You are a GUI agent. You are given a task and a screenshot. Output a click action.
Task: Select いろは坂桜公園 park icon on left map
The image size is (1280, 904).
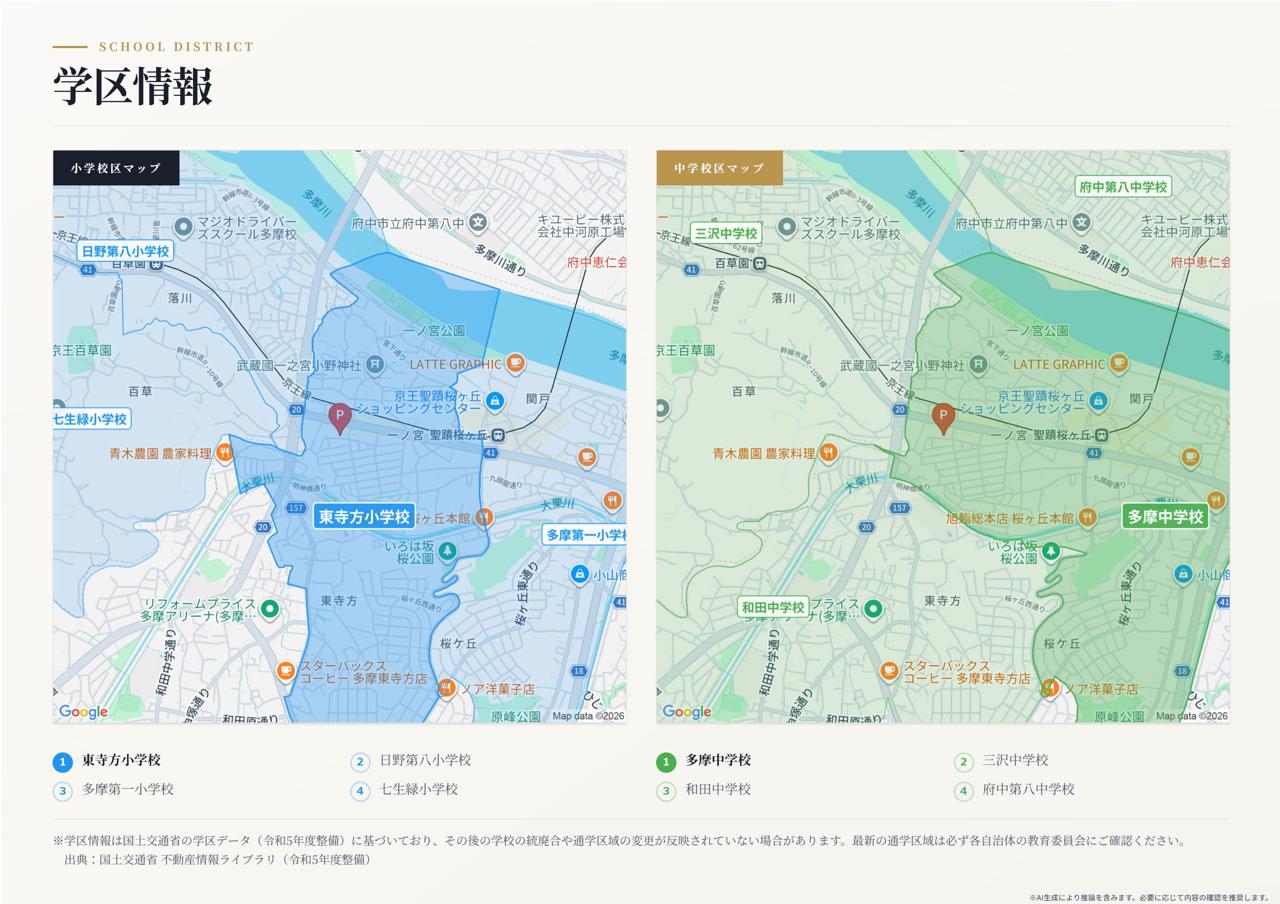click(448, 551)
